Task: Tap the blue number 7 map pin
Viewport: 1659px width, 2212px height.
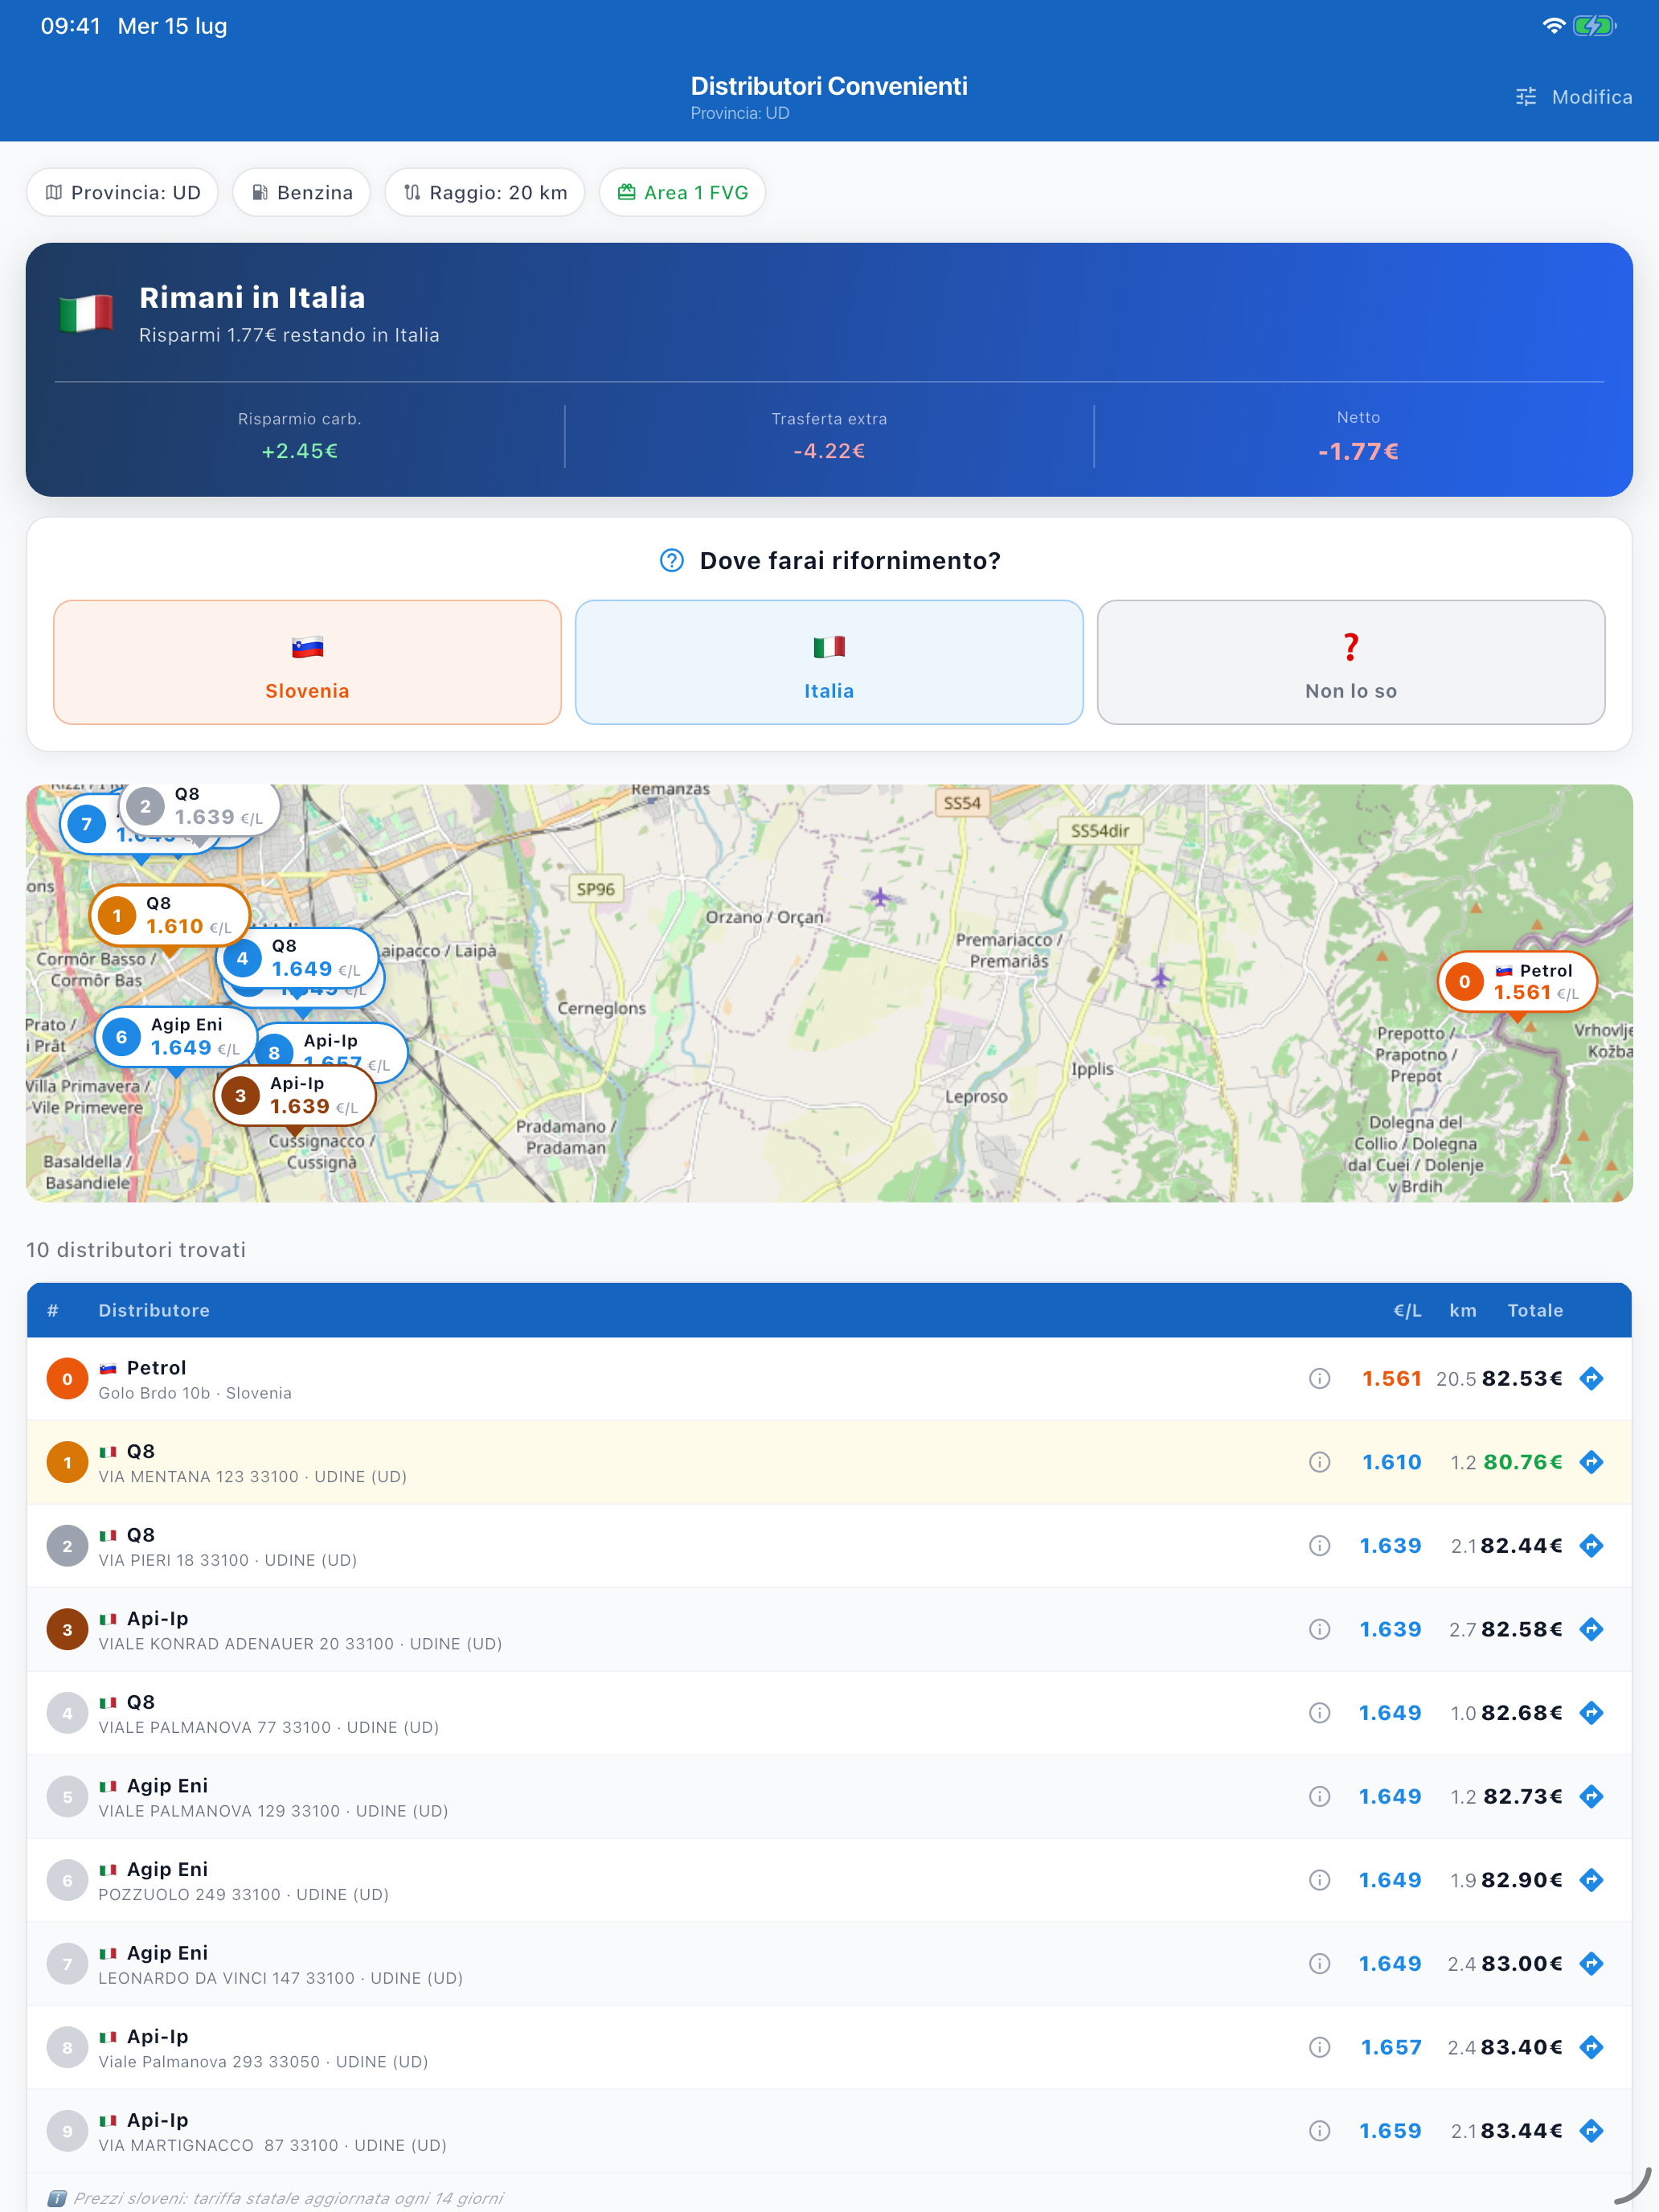Action: coord(87,824)
